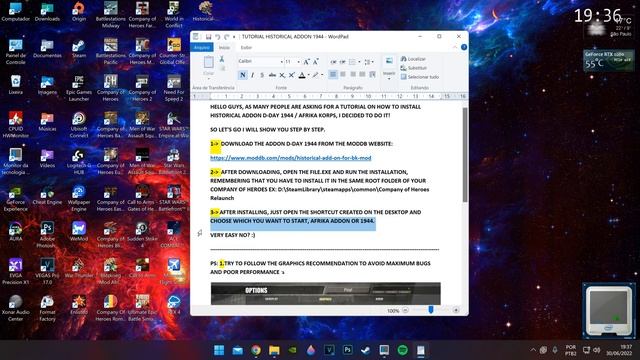The height and width of the screenshot is (360, 640).
Task: Open the Arquivo menu tab
Action: coord(202,47)
